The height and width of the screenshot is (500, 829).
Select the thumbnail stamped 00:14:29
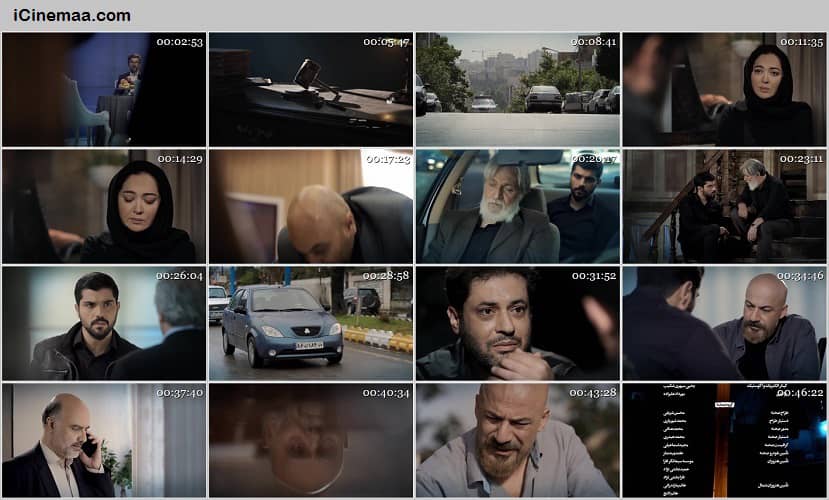[104, 206]
